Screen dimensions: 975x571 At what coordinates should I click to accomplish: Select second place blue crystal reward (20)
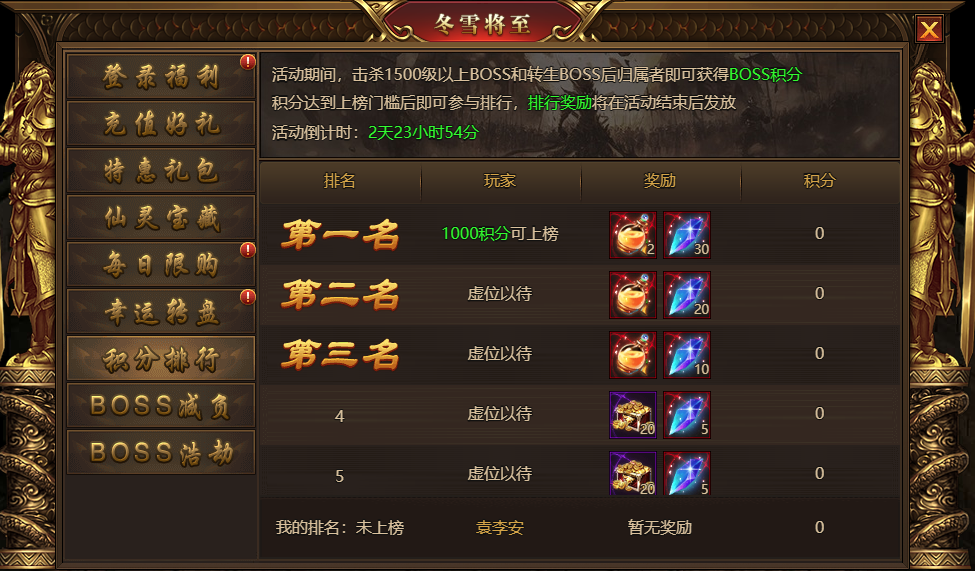point(686,295)
